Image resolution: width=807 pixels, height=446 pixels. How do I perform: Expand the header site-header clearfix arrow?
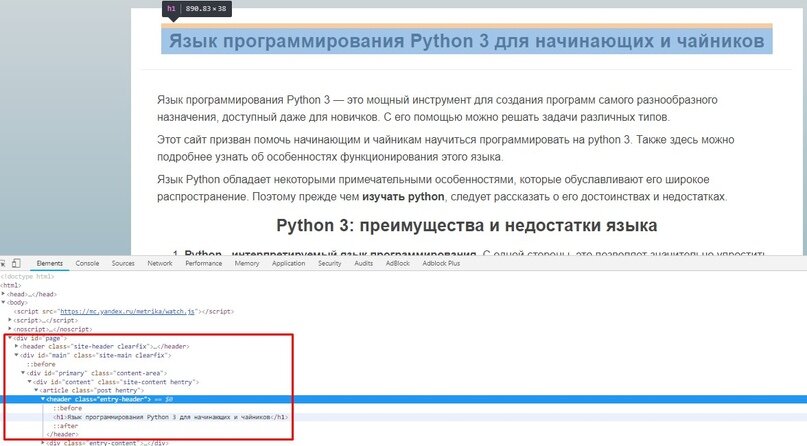coord(16,346)
